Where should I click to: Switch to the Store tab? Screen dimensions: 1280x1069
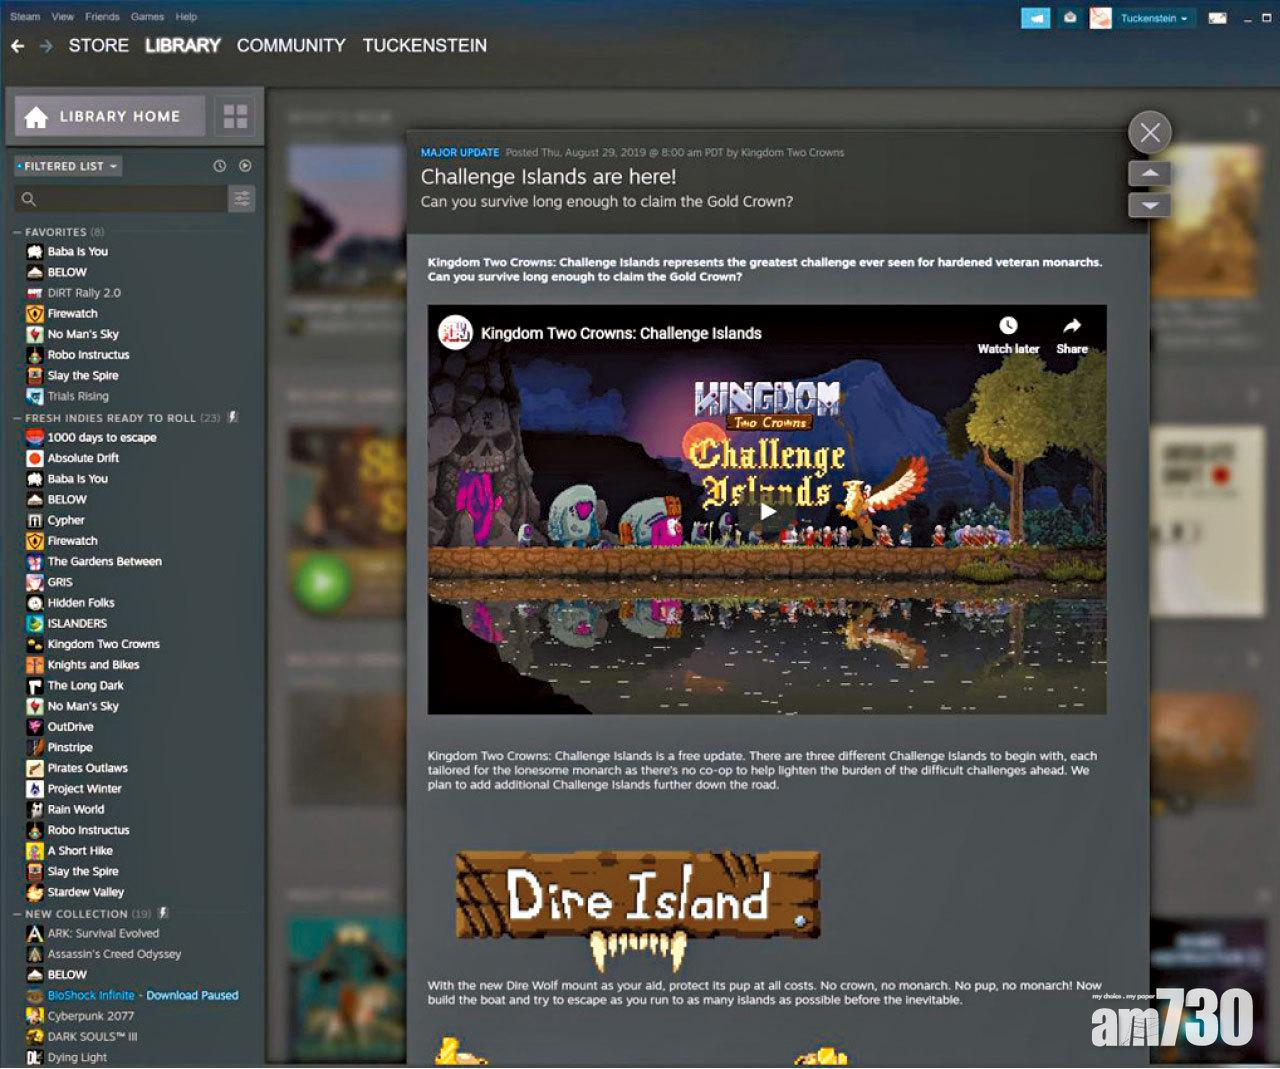98,46
